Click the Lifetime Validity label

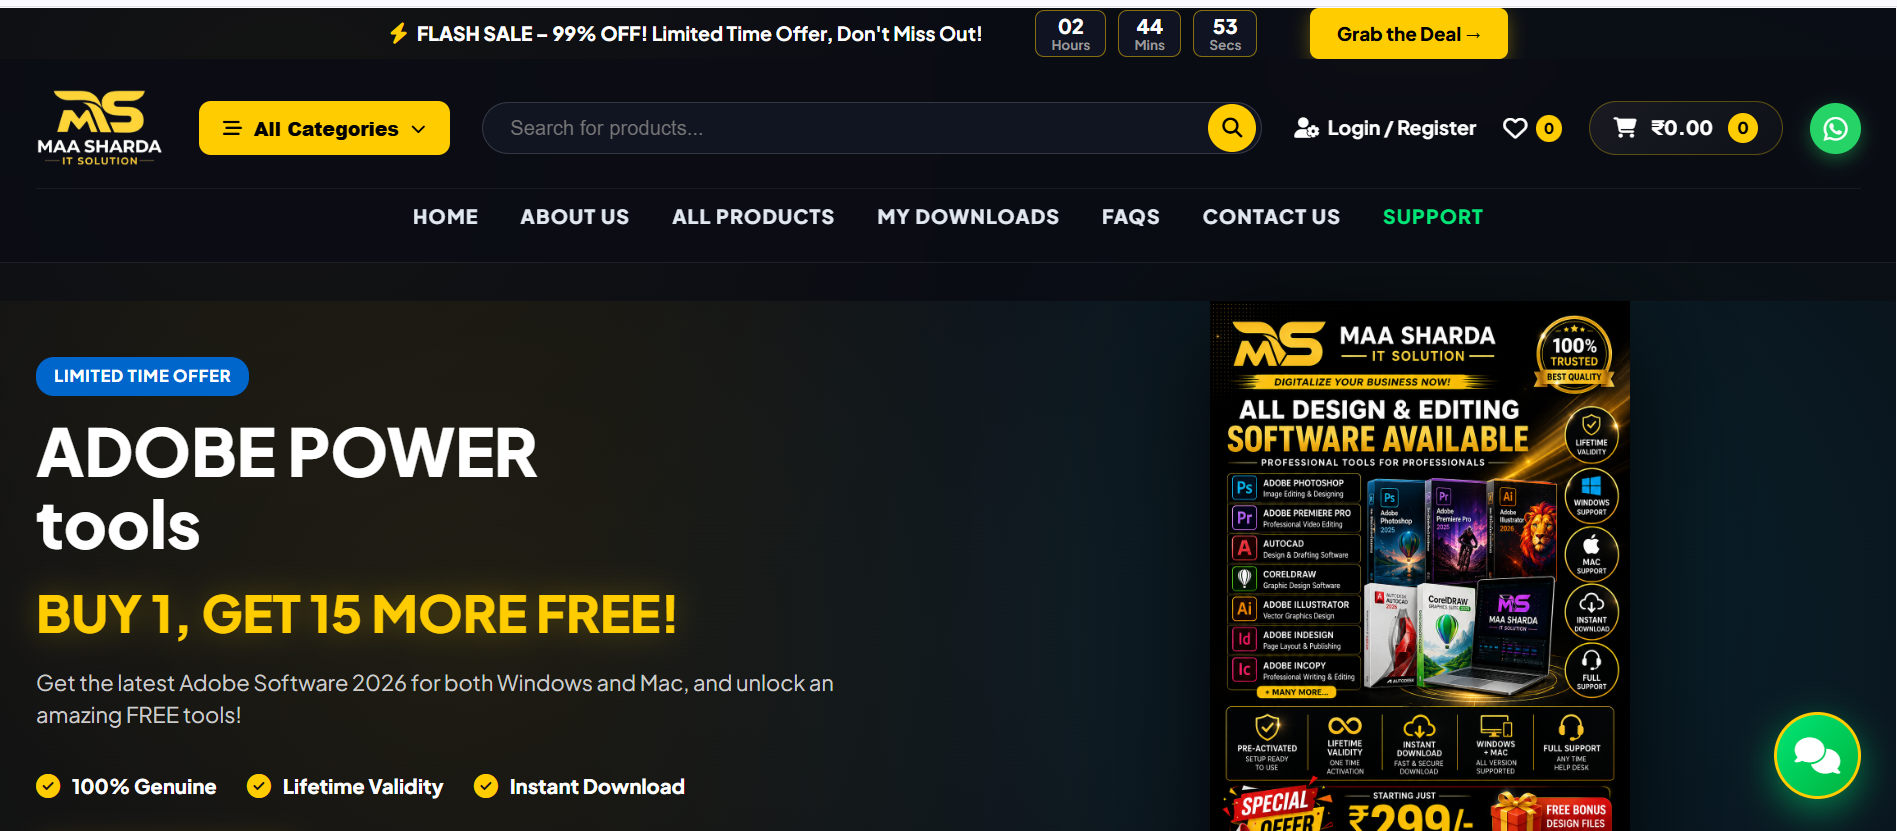[363, 787]
